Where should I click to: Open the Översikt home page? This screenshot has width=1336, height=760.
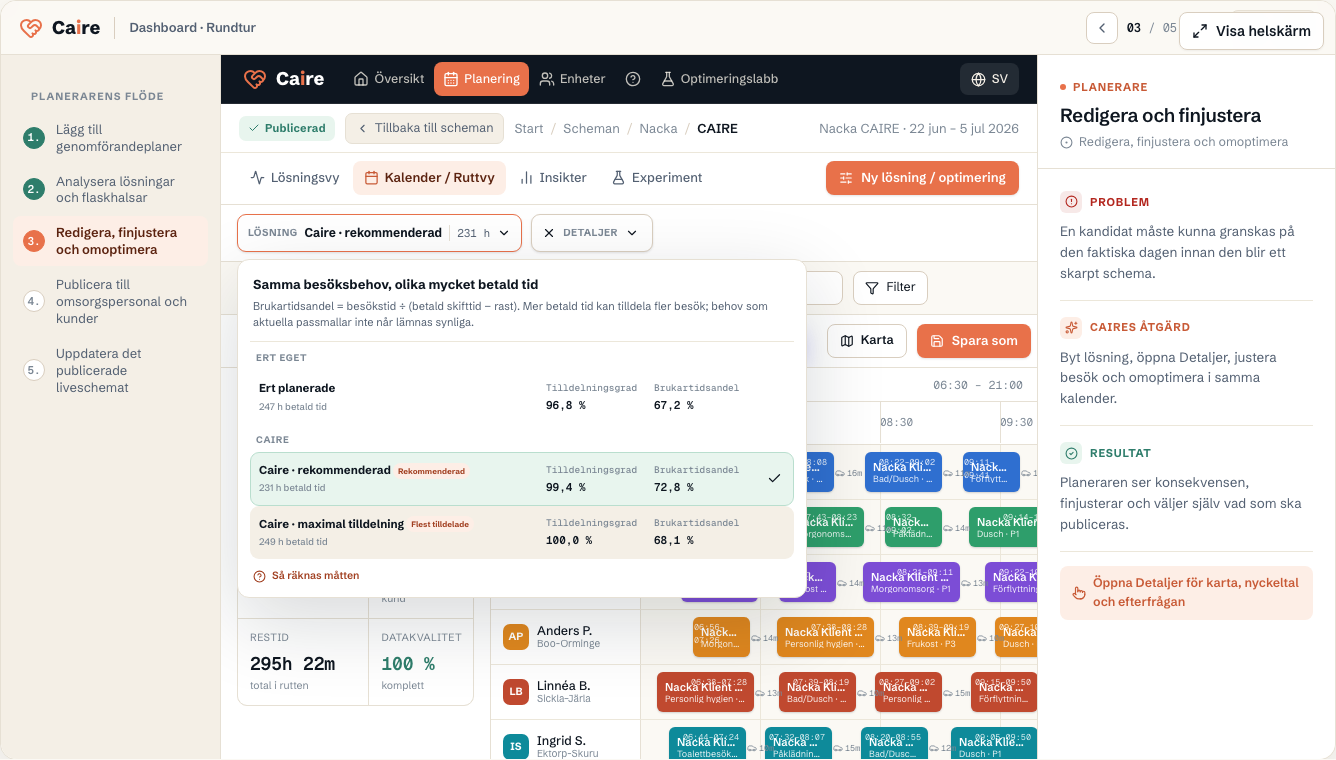click(x=389, y=79)
